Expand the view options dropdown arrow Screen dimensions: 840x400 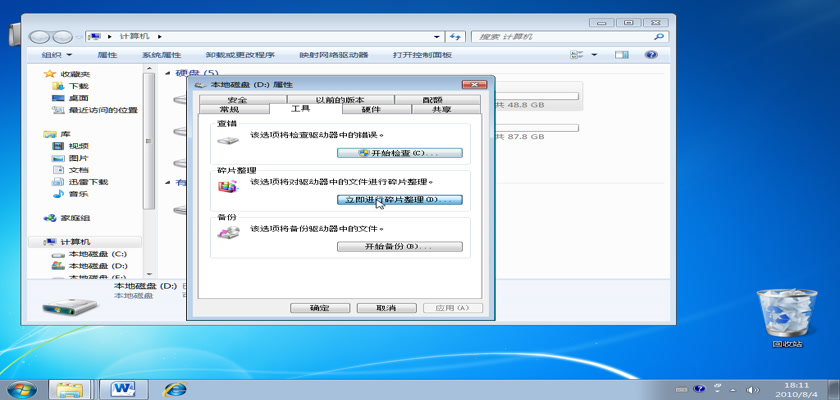point(594,55)
